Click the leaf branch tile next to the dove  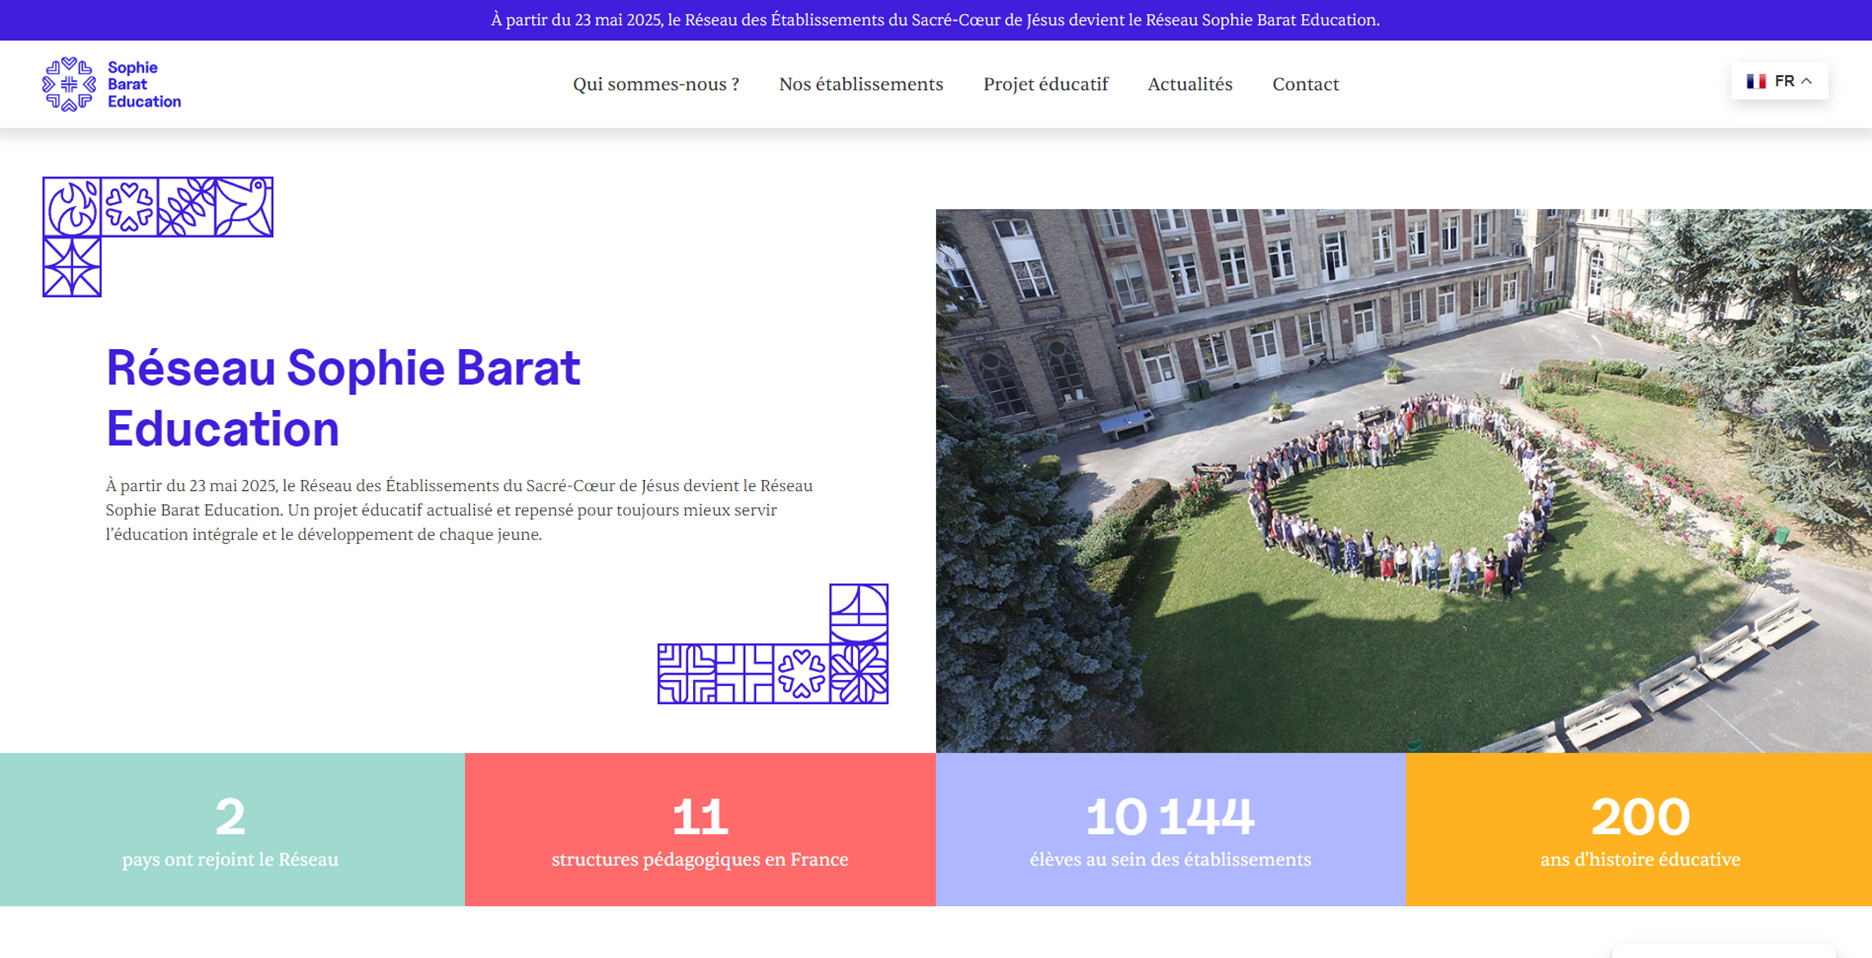(187, 207)
